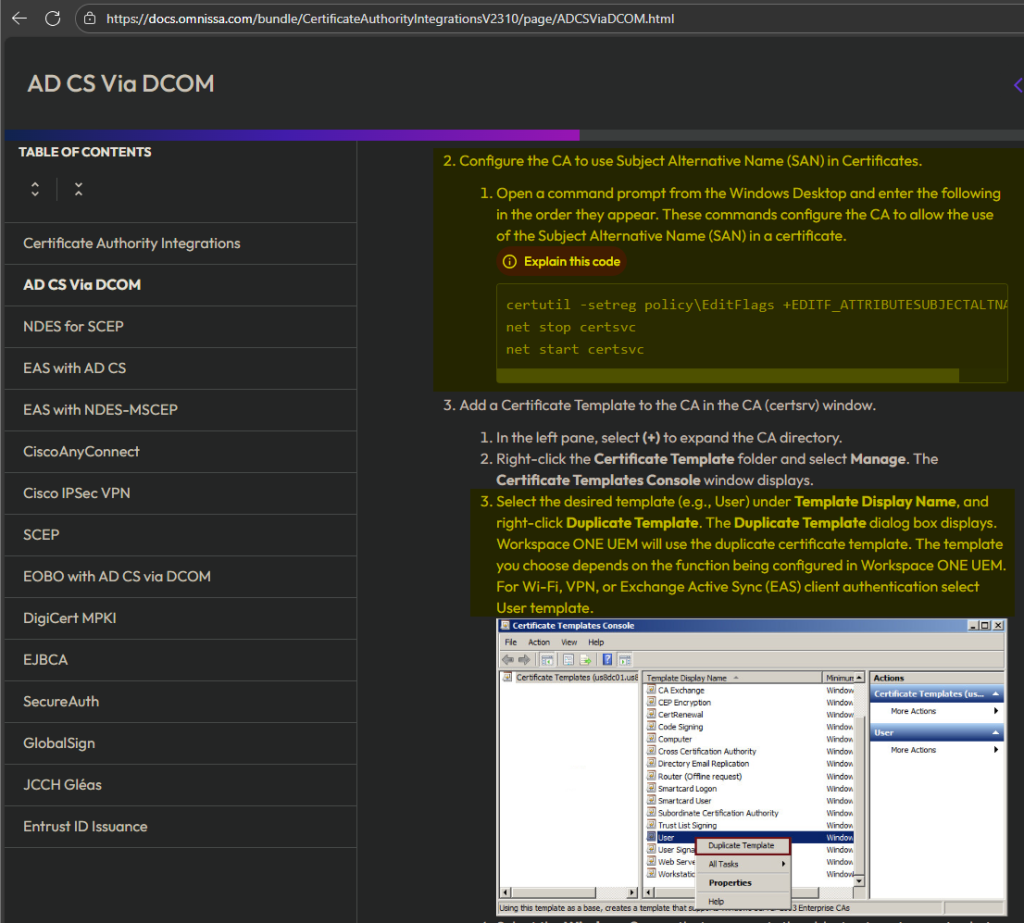This screenshot has height=923, width=1024.
Task: Click the purple reading progress bar
Action: pos(291,135)
